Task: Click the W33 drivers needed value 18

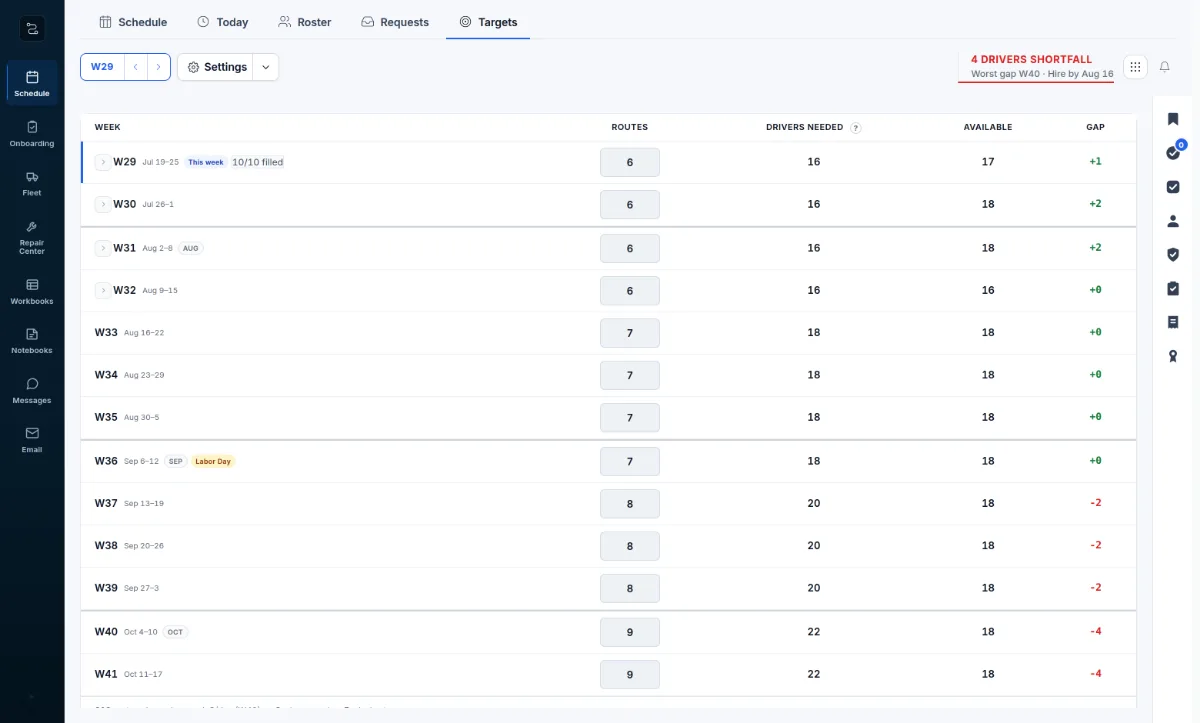Action: point(814,333)
